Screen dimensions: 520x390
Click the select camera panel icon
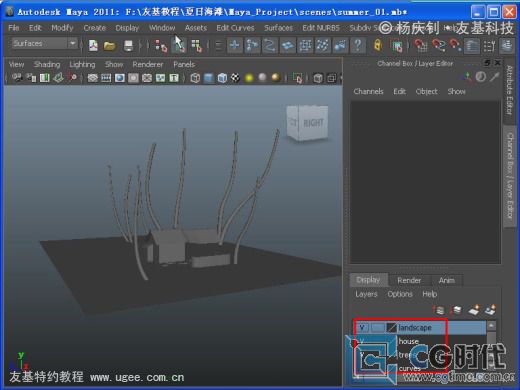tap(17, 78)
